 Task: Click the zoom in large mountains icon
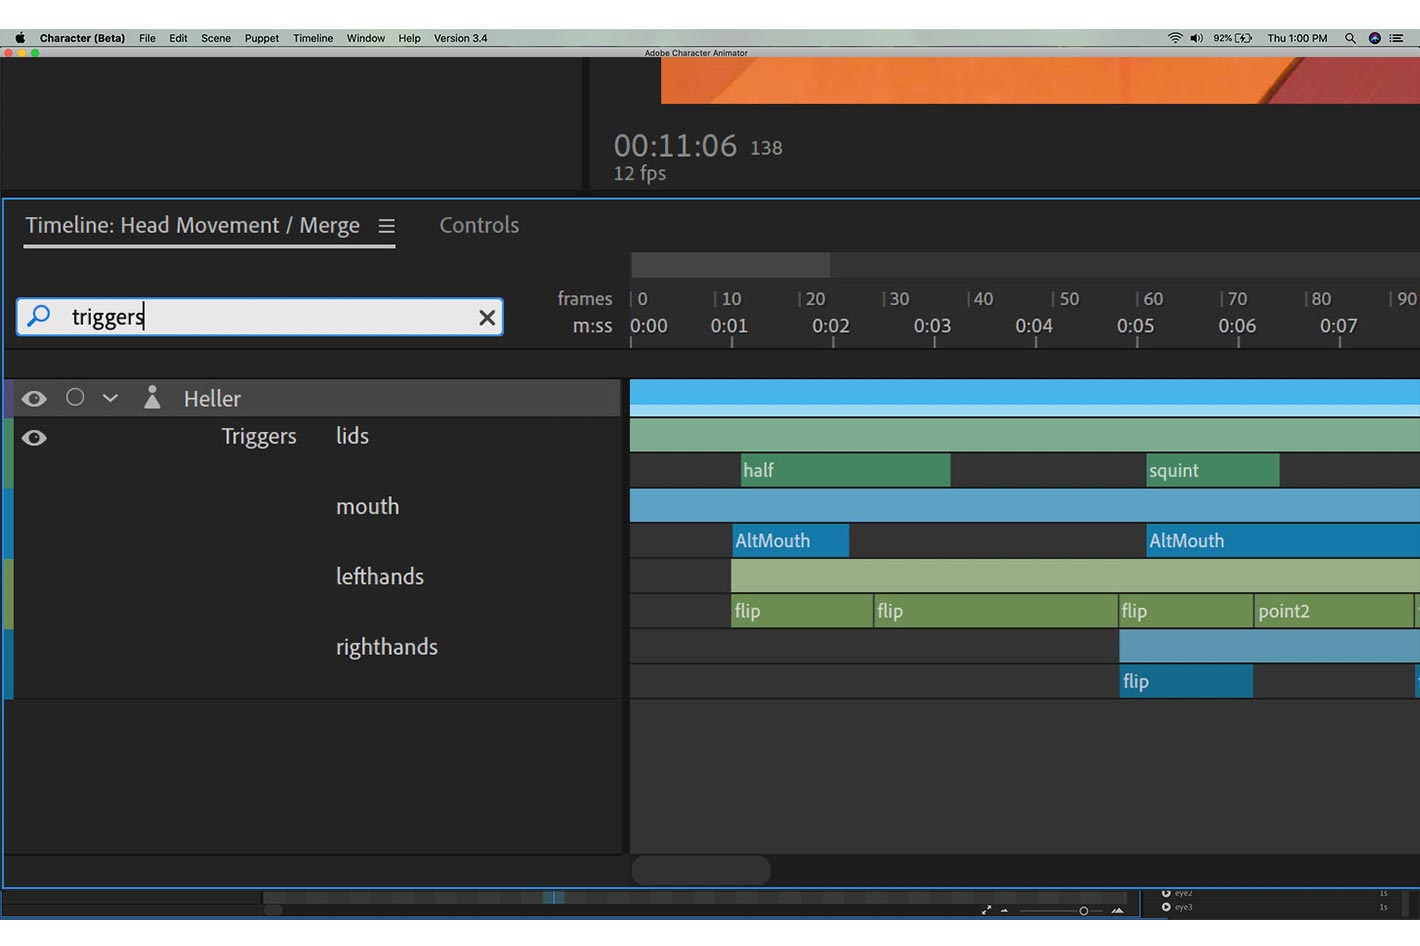pos(1118,910)
